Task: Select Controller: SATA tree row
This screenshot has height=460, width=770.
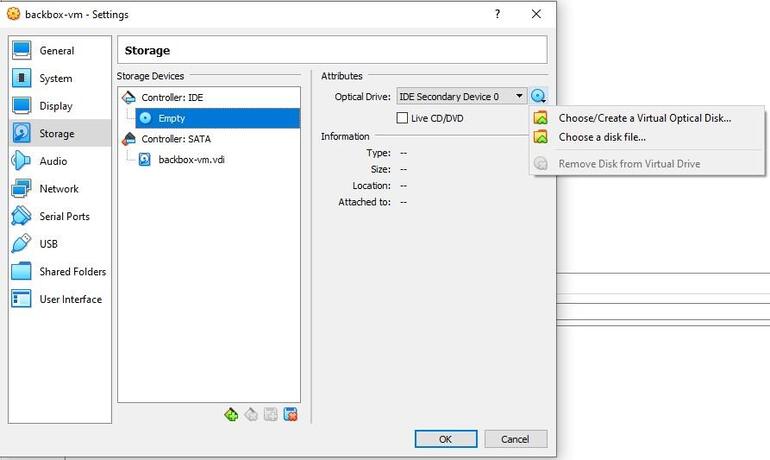Action: pyautogui.click(x=209, y=139)
